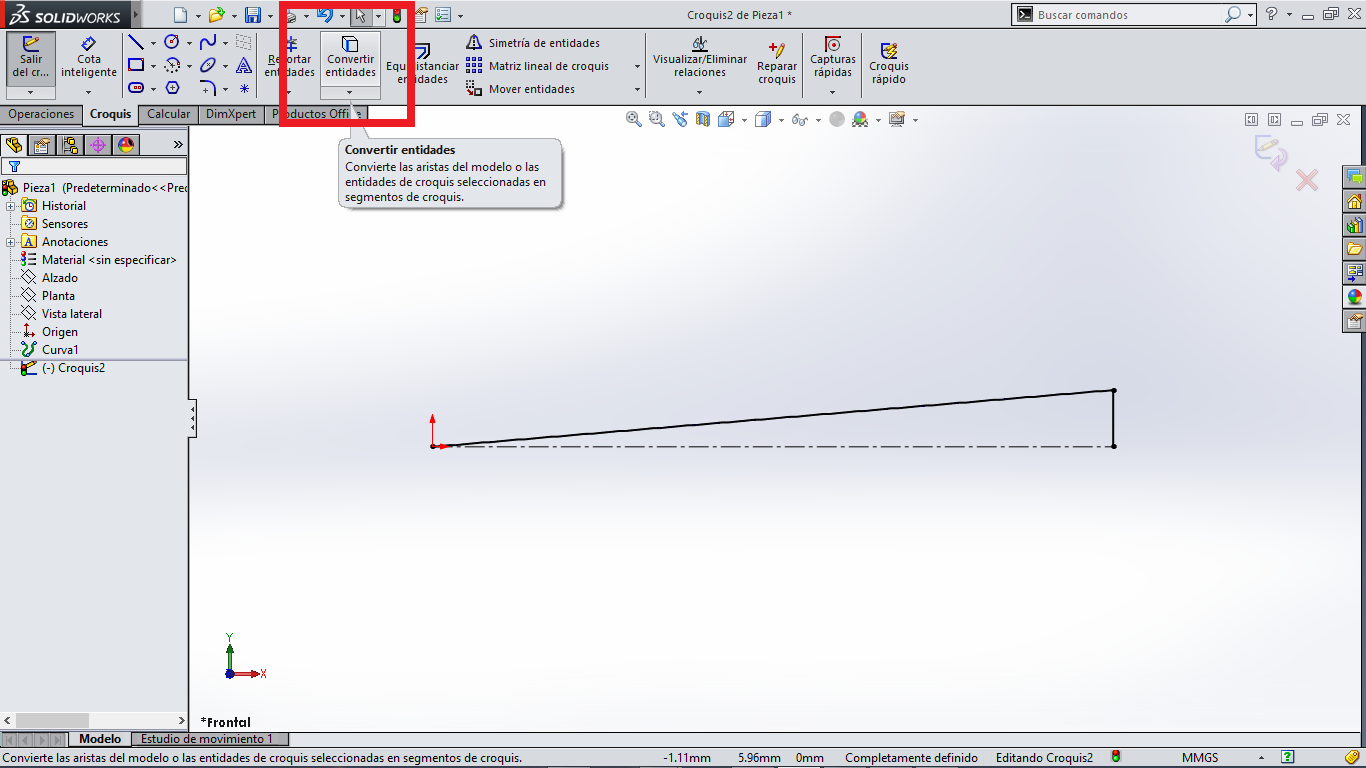Open the Convertir entidades dropdown arrow
Viewport: 1366px width, 768px height.
coord(350,92)
